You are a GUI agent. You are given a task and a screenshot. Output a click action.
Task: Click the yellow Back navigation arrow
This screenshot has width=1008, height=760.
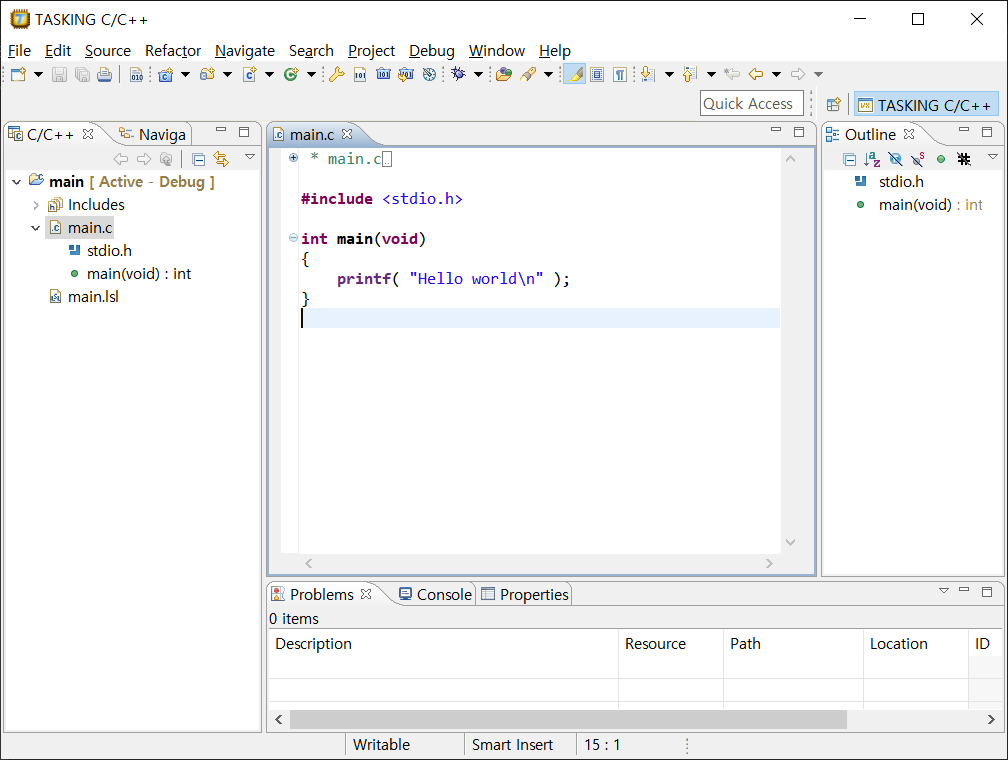pos(756,75)
